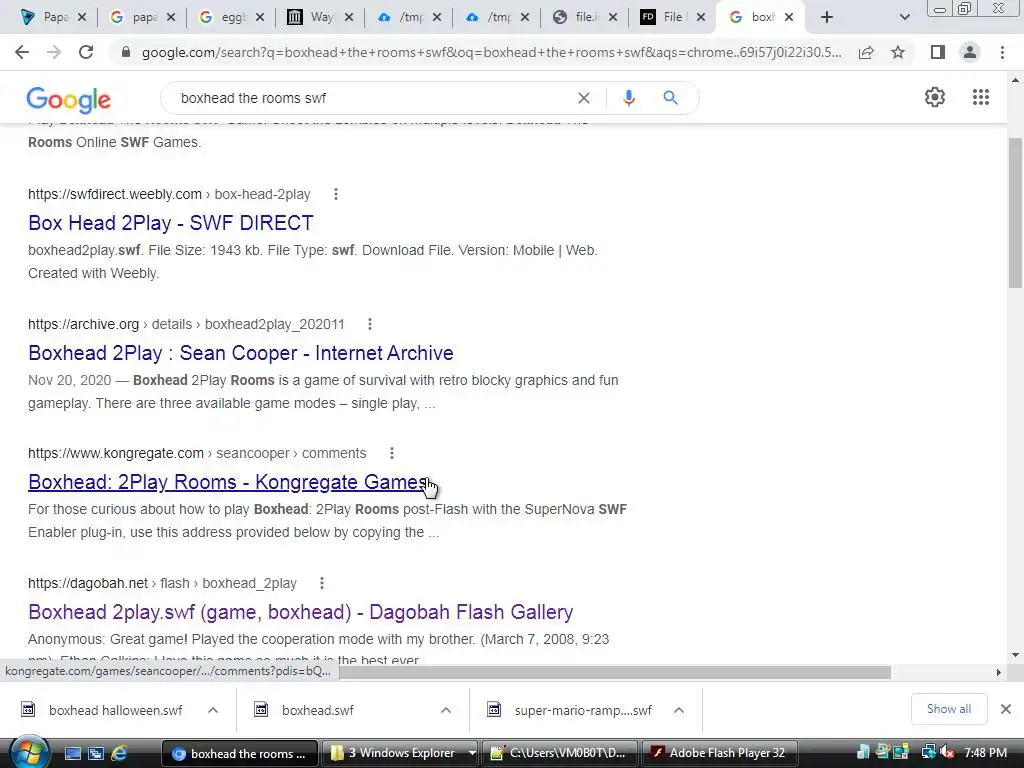Click the https://www.kongregate.com breadcrumb text

coord(116,453)
